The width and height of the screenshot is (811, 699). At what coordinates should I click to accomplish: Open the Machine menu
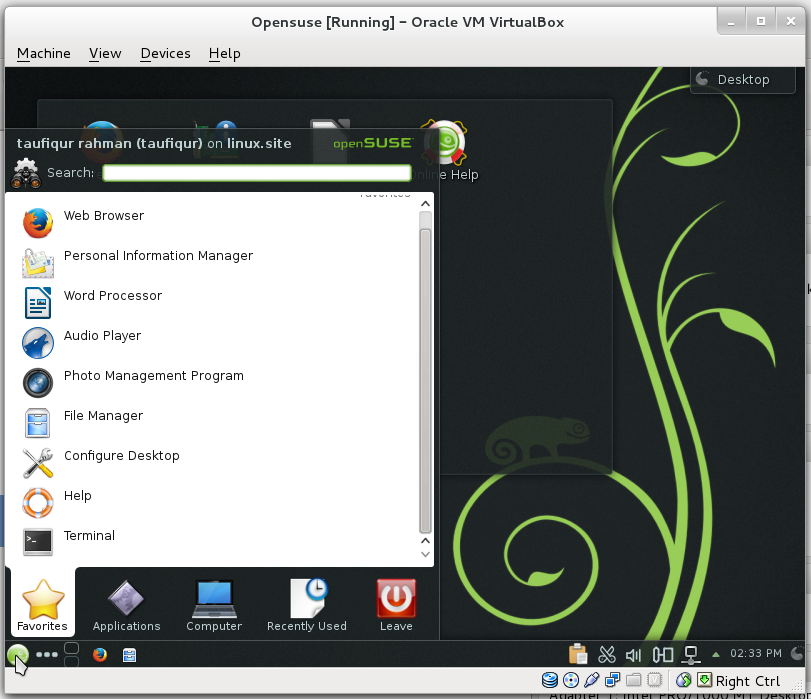43,53
